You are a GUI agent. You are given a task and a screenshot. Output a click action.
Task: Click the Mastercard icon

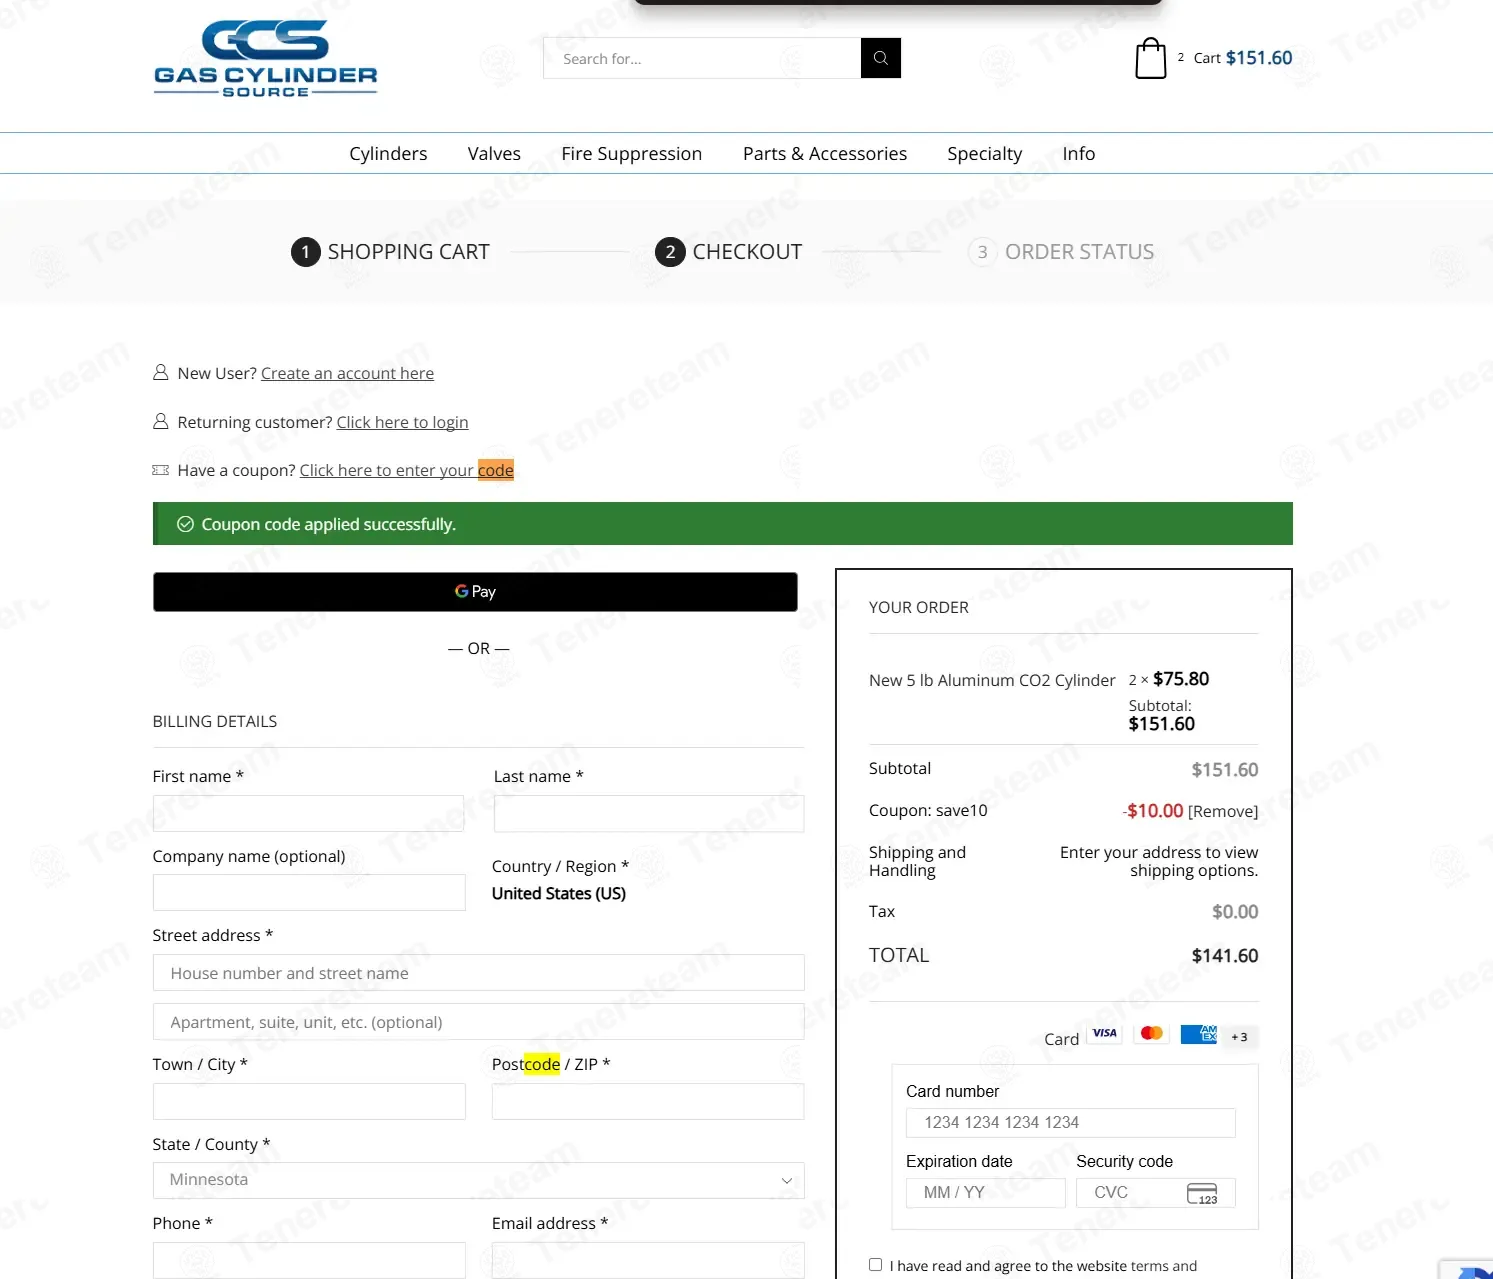(x=1151, y=1034)
